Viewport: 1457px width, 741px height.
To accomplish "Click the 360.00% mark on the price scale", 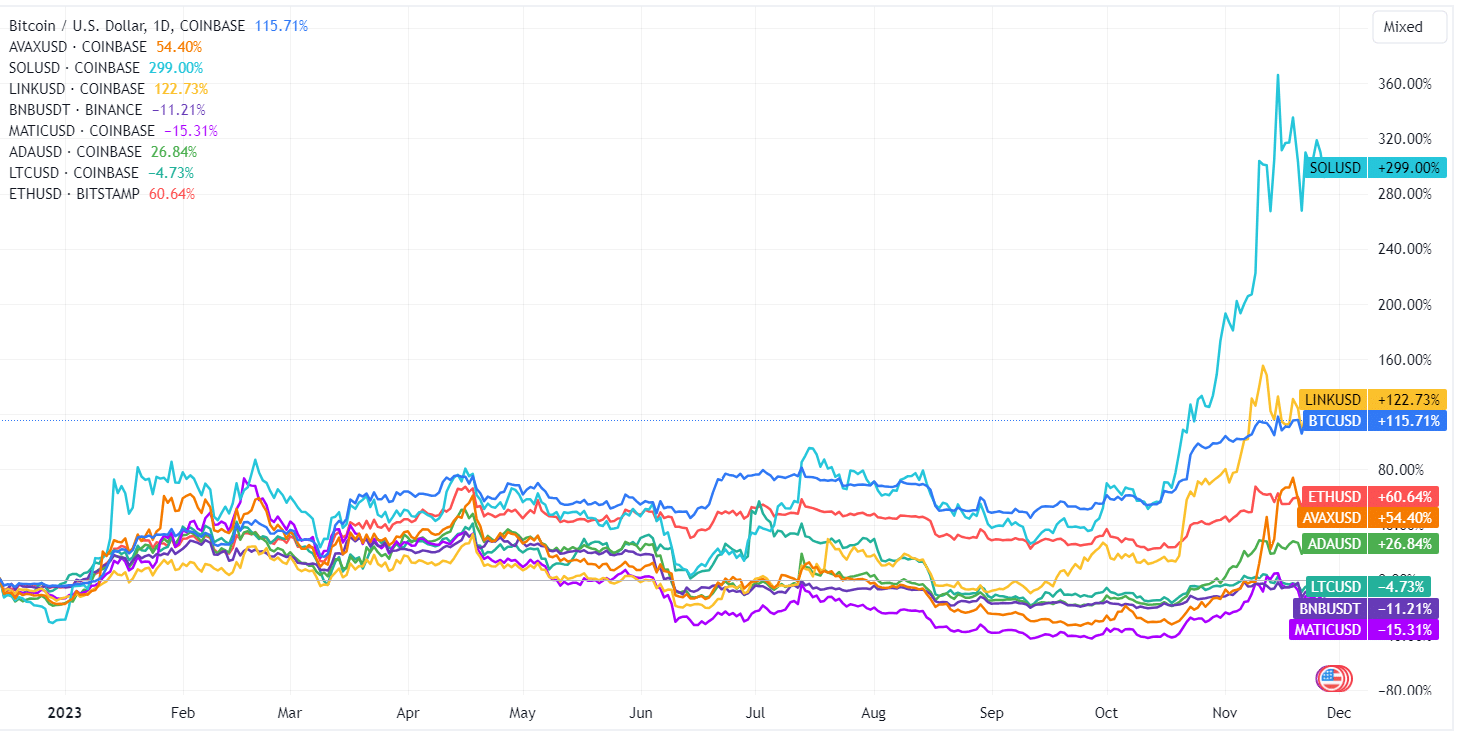I will [1404, 84].
